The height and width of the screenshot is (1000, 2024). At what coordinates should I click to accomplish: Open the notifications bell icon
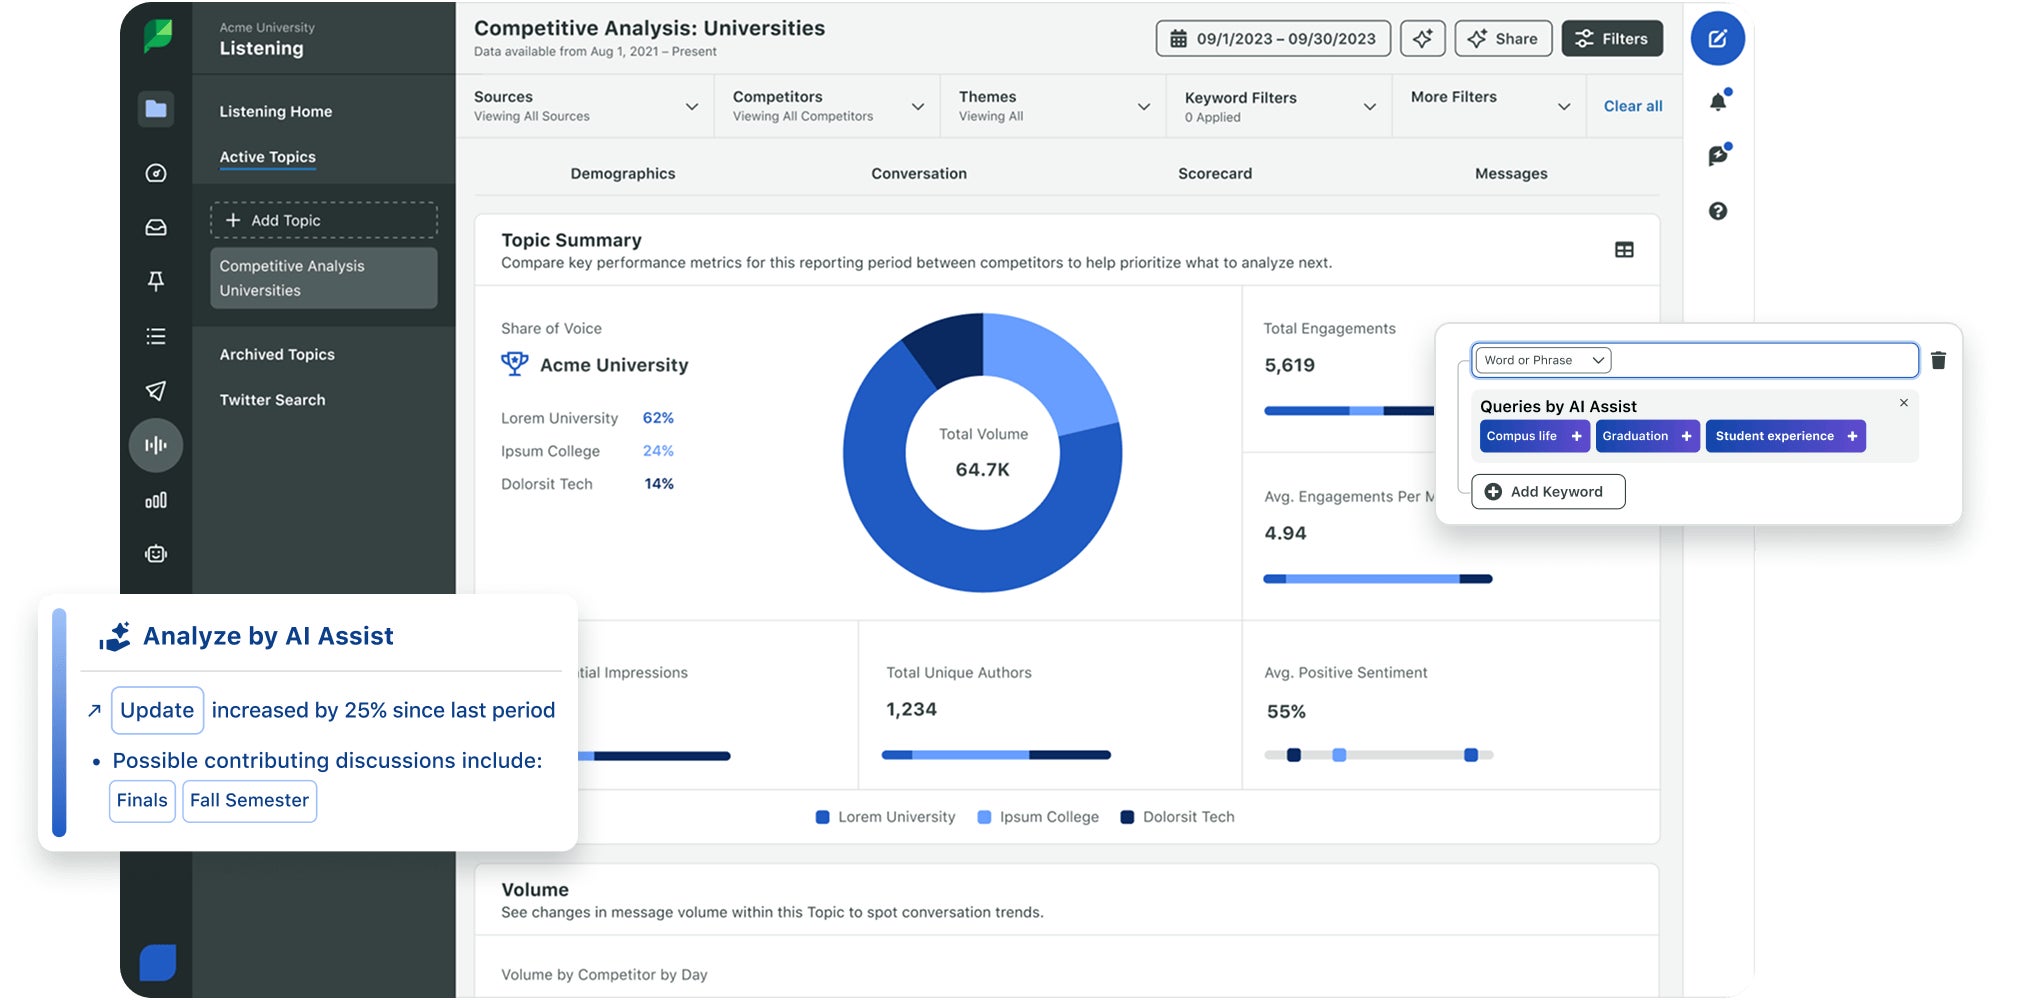click(1718, 99)
